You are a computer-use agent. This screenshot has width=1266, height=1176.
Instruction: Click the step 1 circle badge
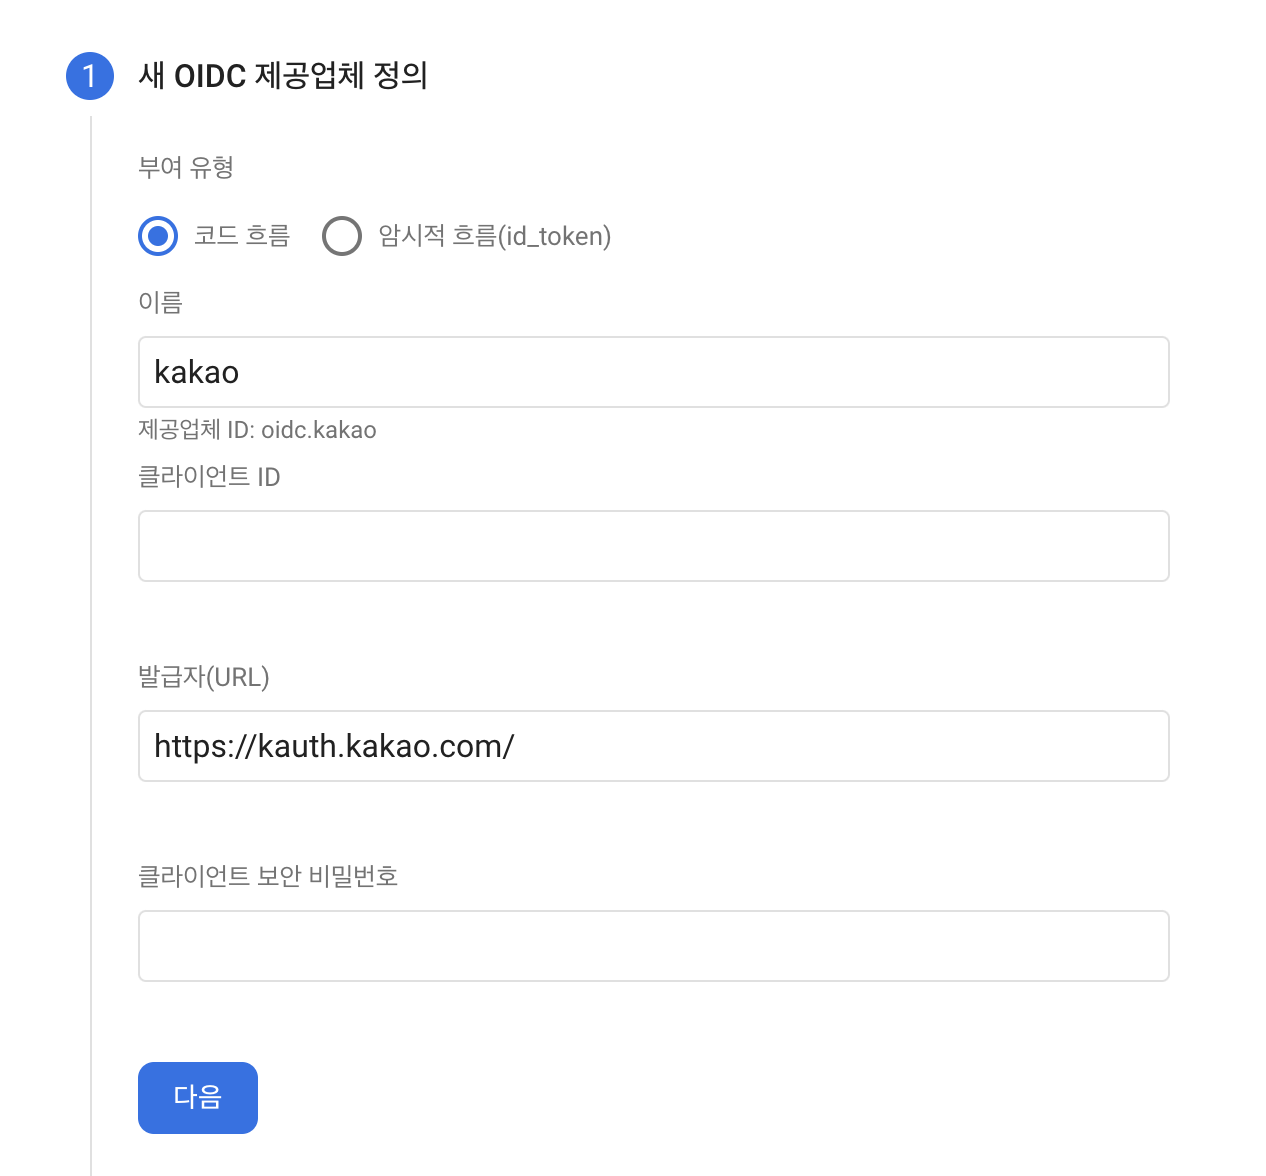coord(90,76)
